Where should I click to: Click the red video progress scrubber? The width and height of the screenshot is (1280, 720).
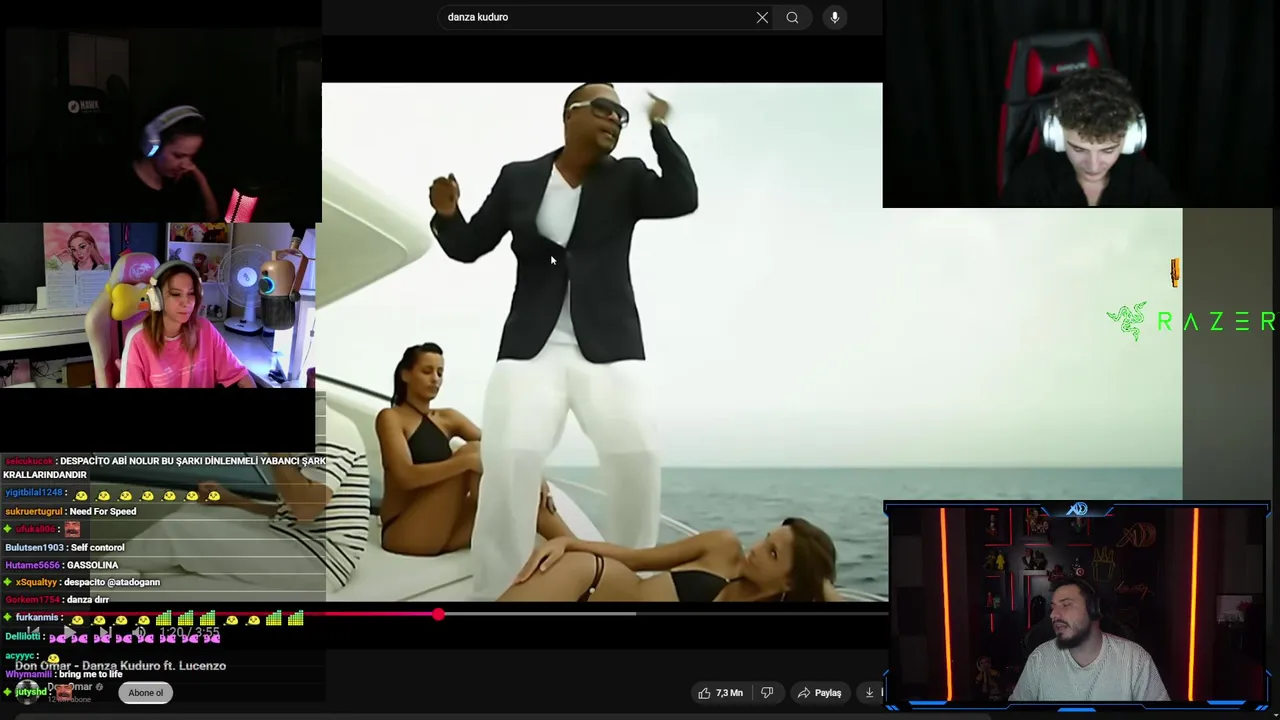click(438, 614)
